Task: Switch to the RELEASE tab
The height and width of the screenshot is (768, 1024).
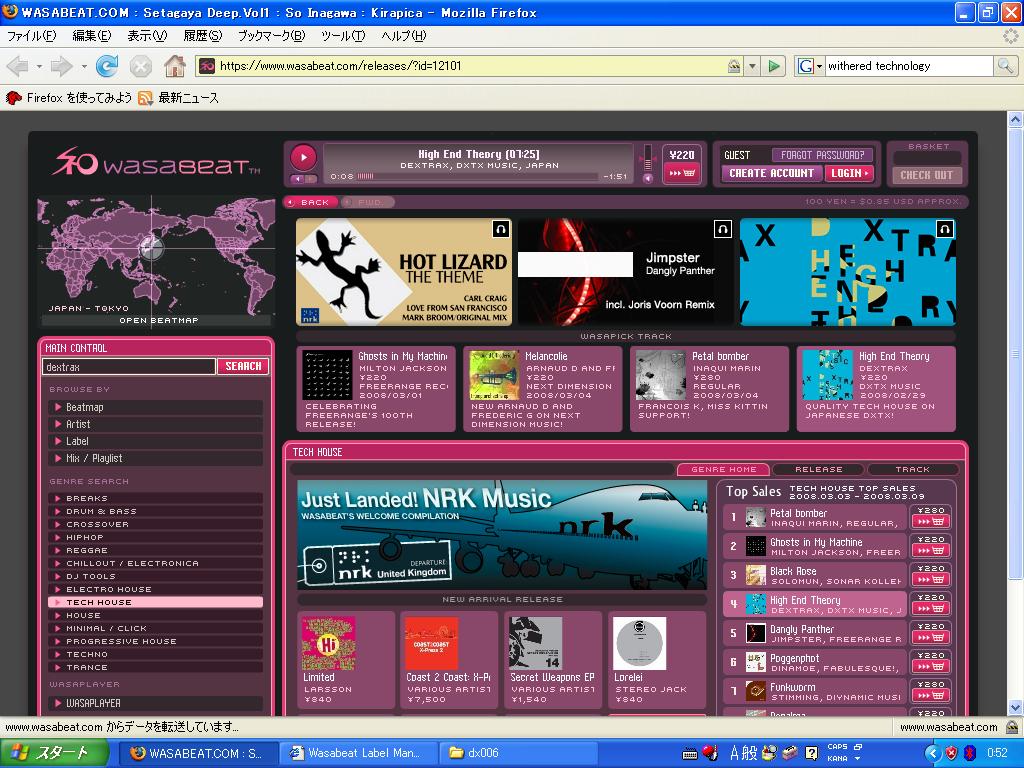Action: 818,470
